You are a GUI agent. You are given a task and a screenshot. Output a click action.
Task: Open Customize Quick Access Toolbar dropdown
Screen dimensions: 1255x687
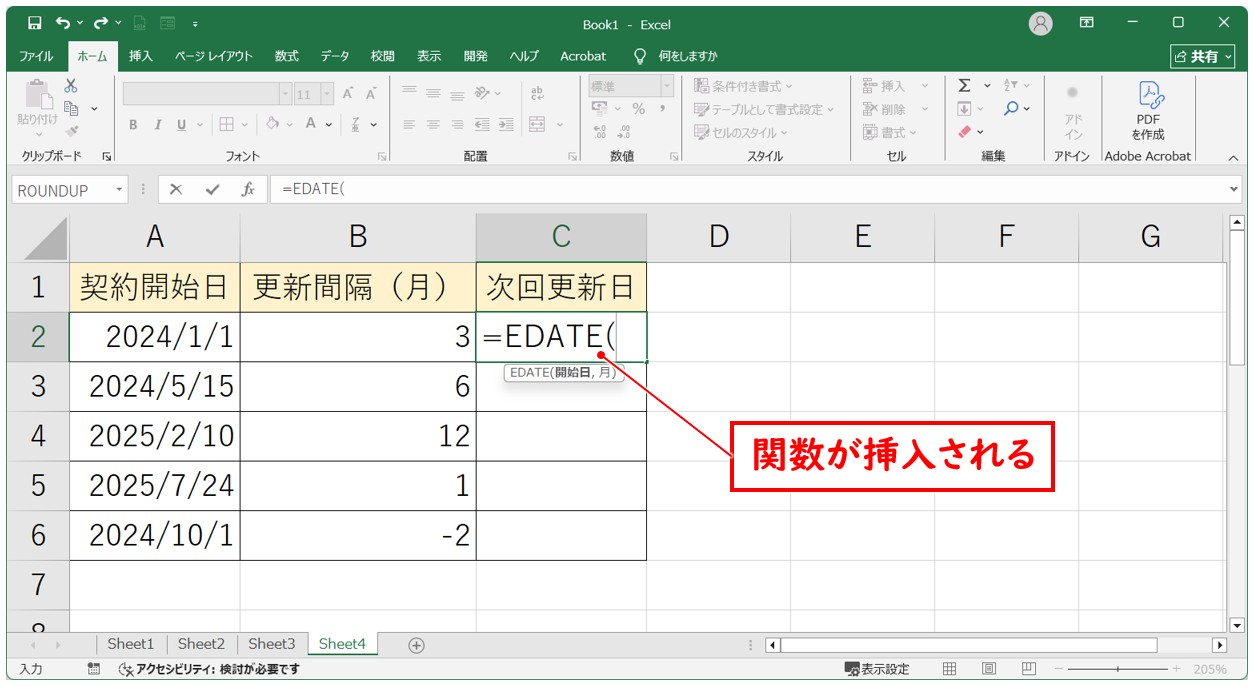[x=194, y=23]
